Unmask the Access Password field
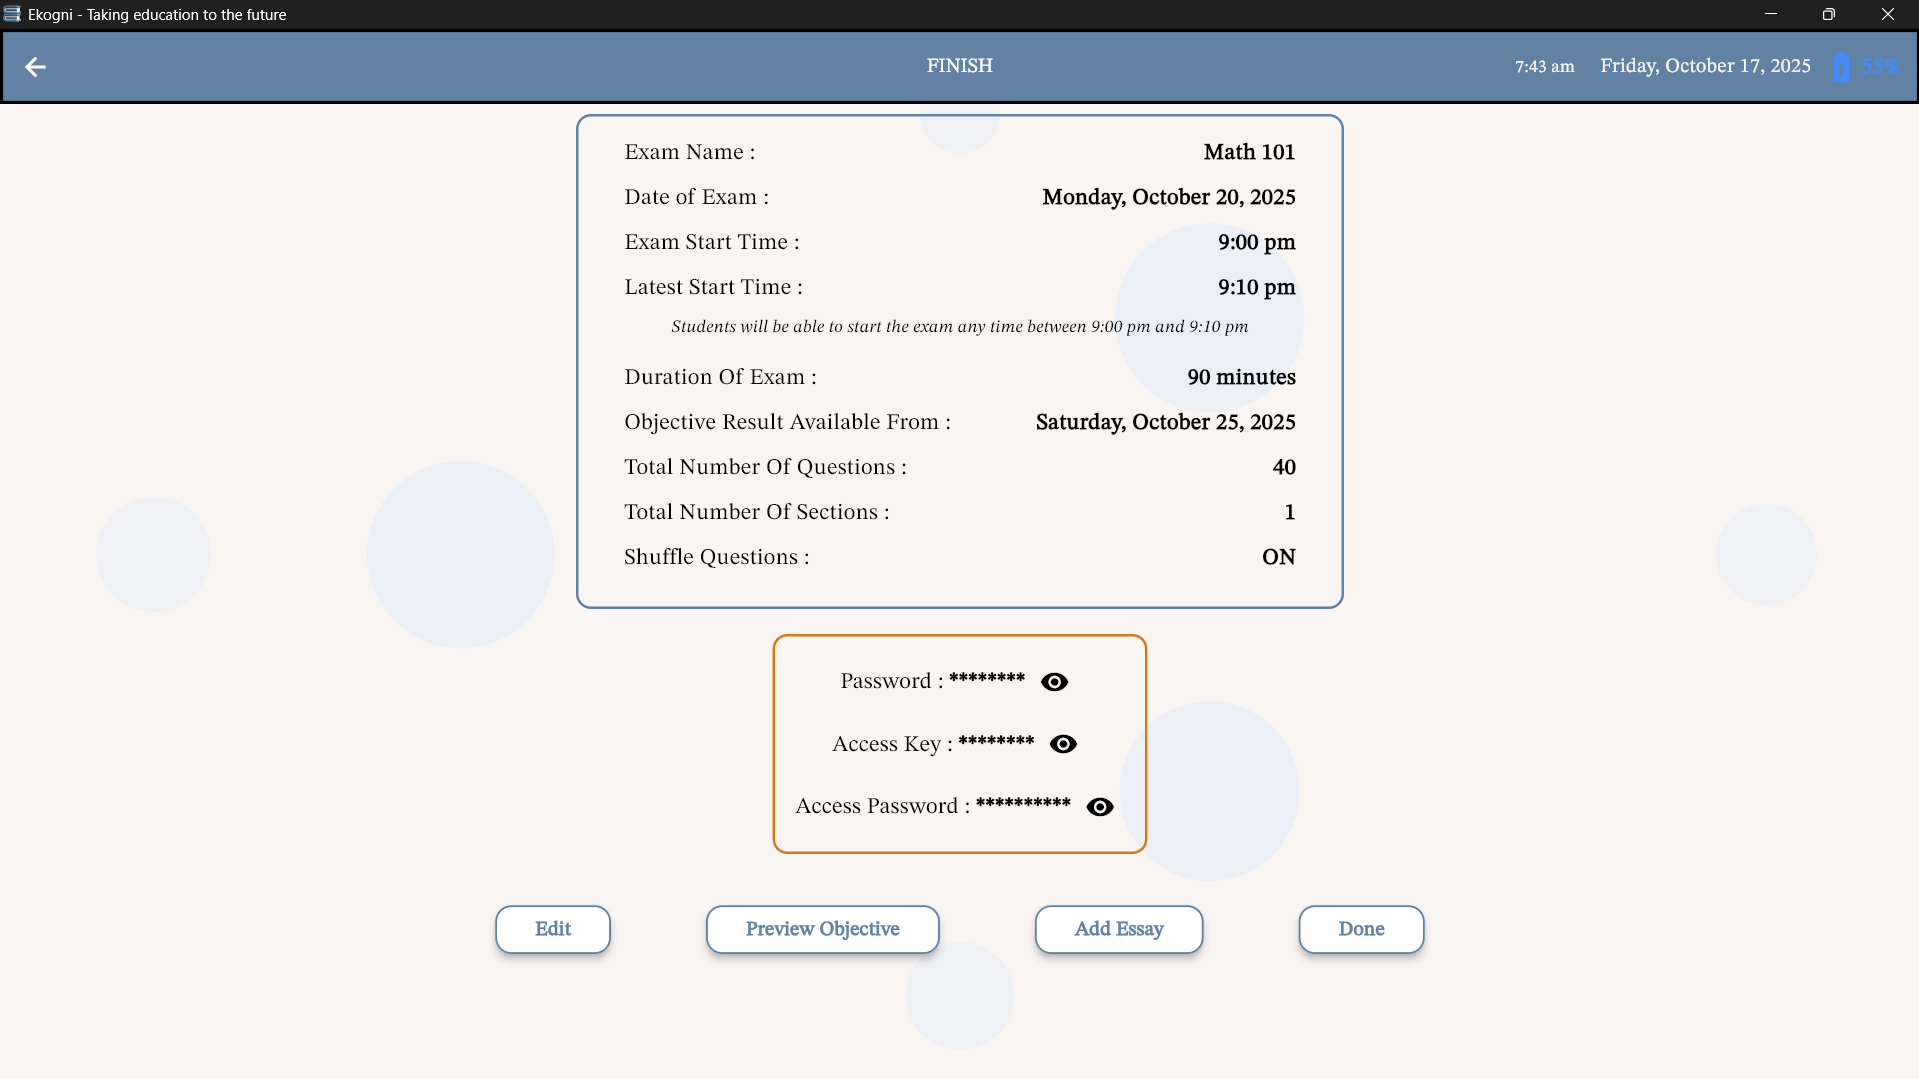 coord(1099,807)
